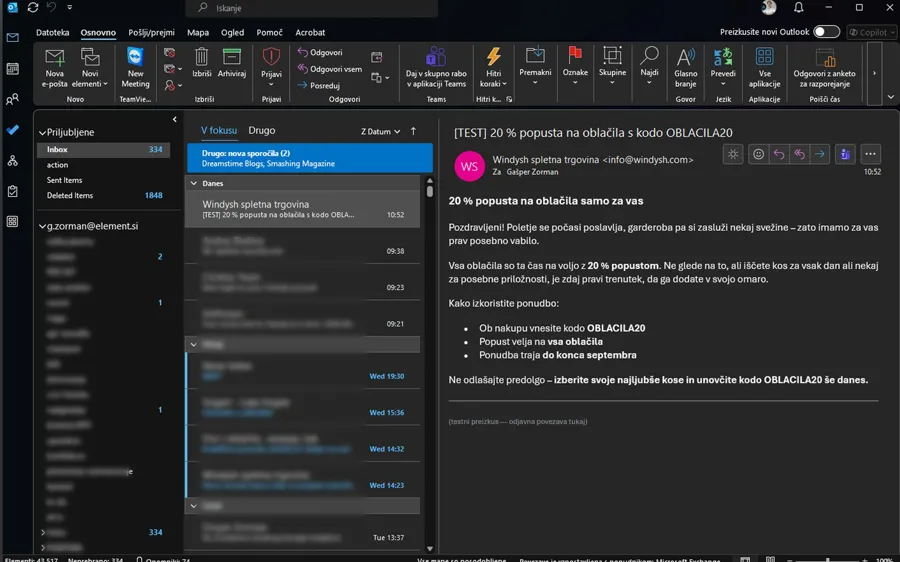Image resolution: width=900 pixels, height=562 pixels.
Task: Select action folder in favorites
Action: [103, 165]
